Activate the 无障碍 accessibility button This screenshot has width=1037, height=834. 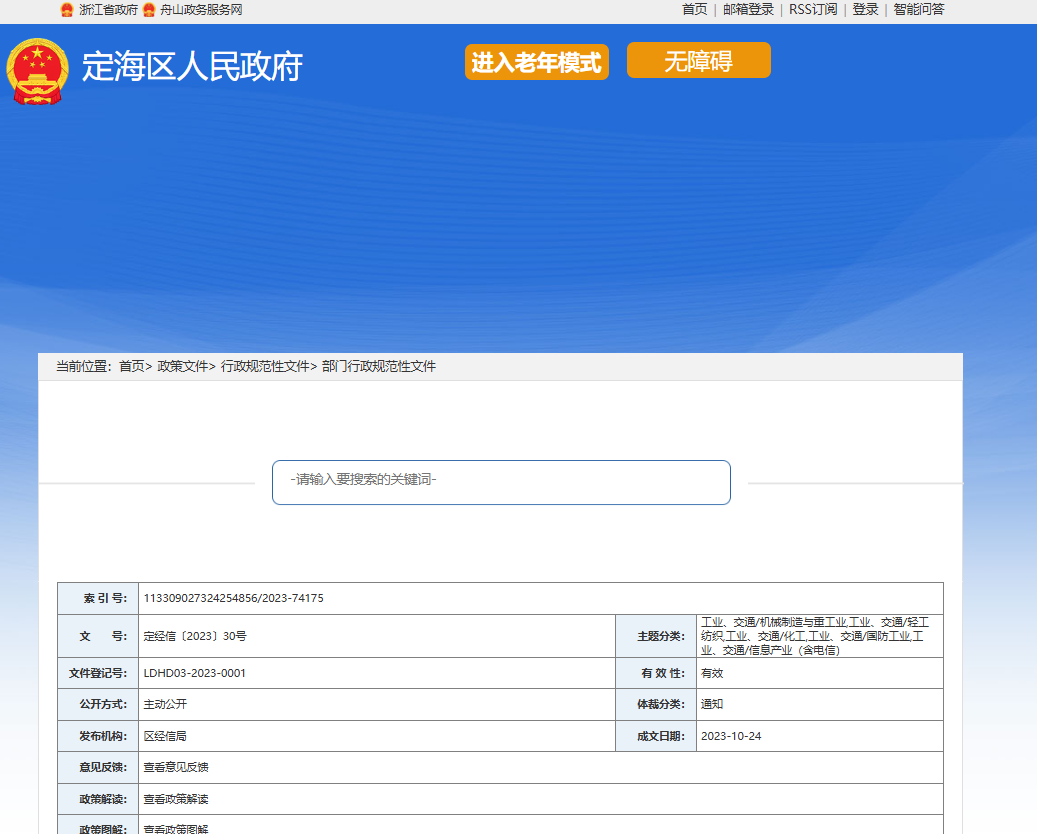(x=698, y=60)
